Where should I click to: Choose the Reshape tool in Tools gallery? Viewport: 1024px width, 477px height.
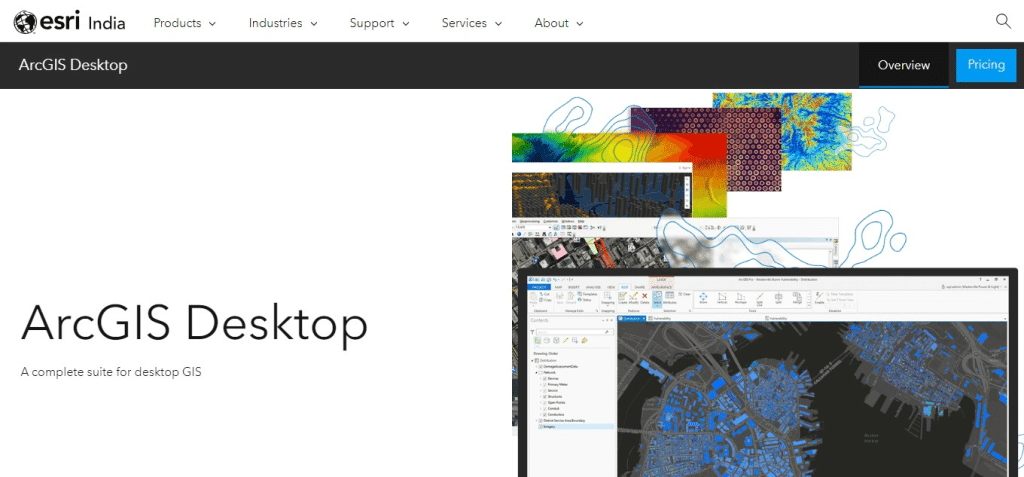(x=741, y=298)
